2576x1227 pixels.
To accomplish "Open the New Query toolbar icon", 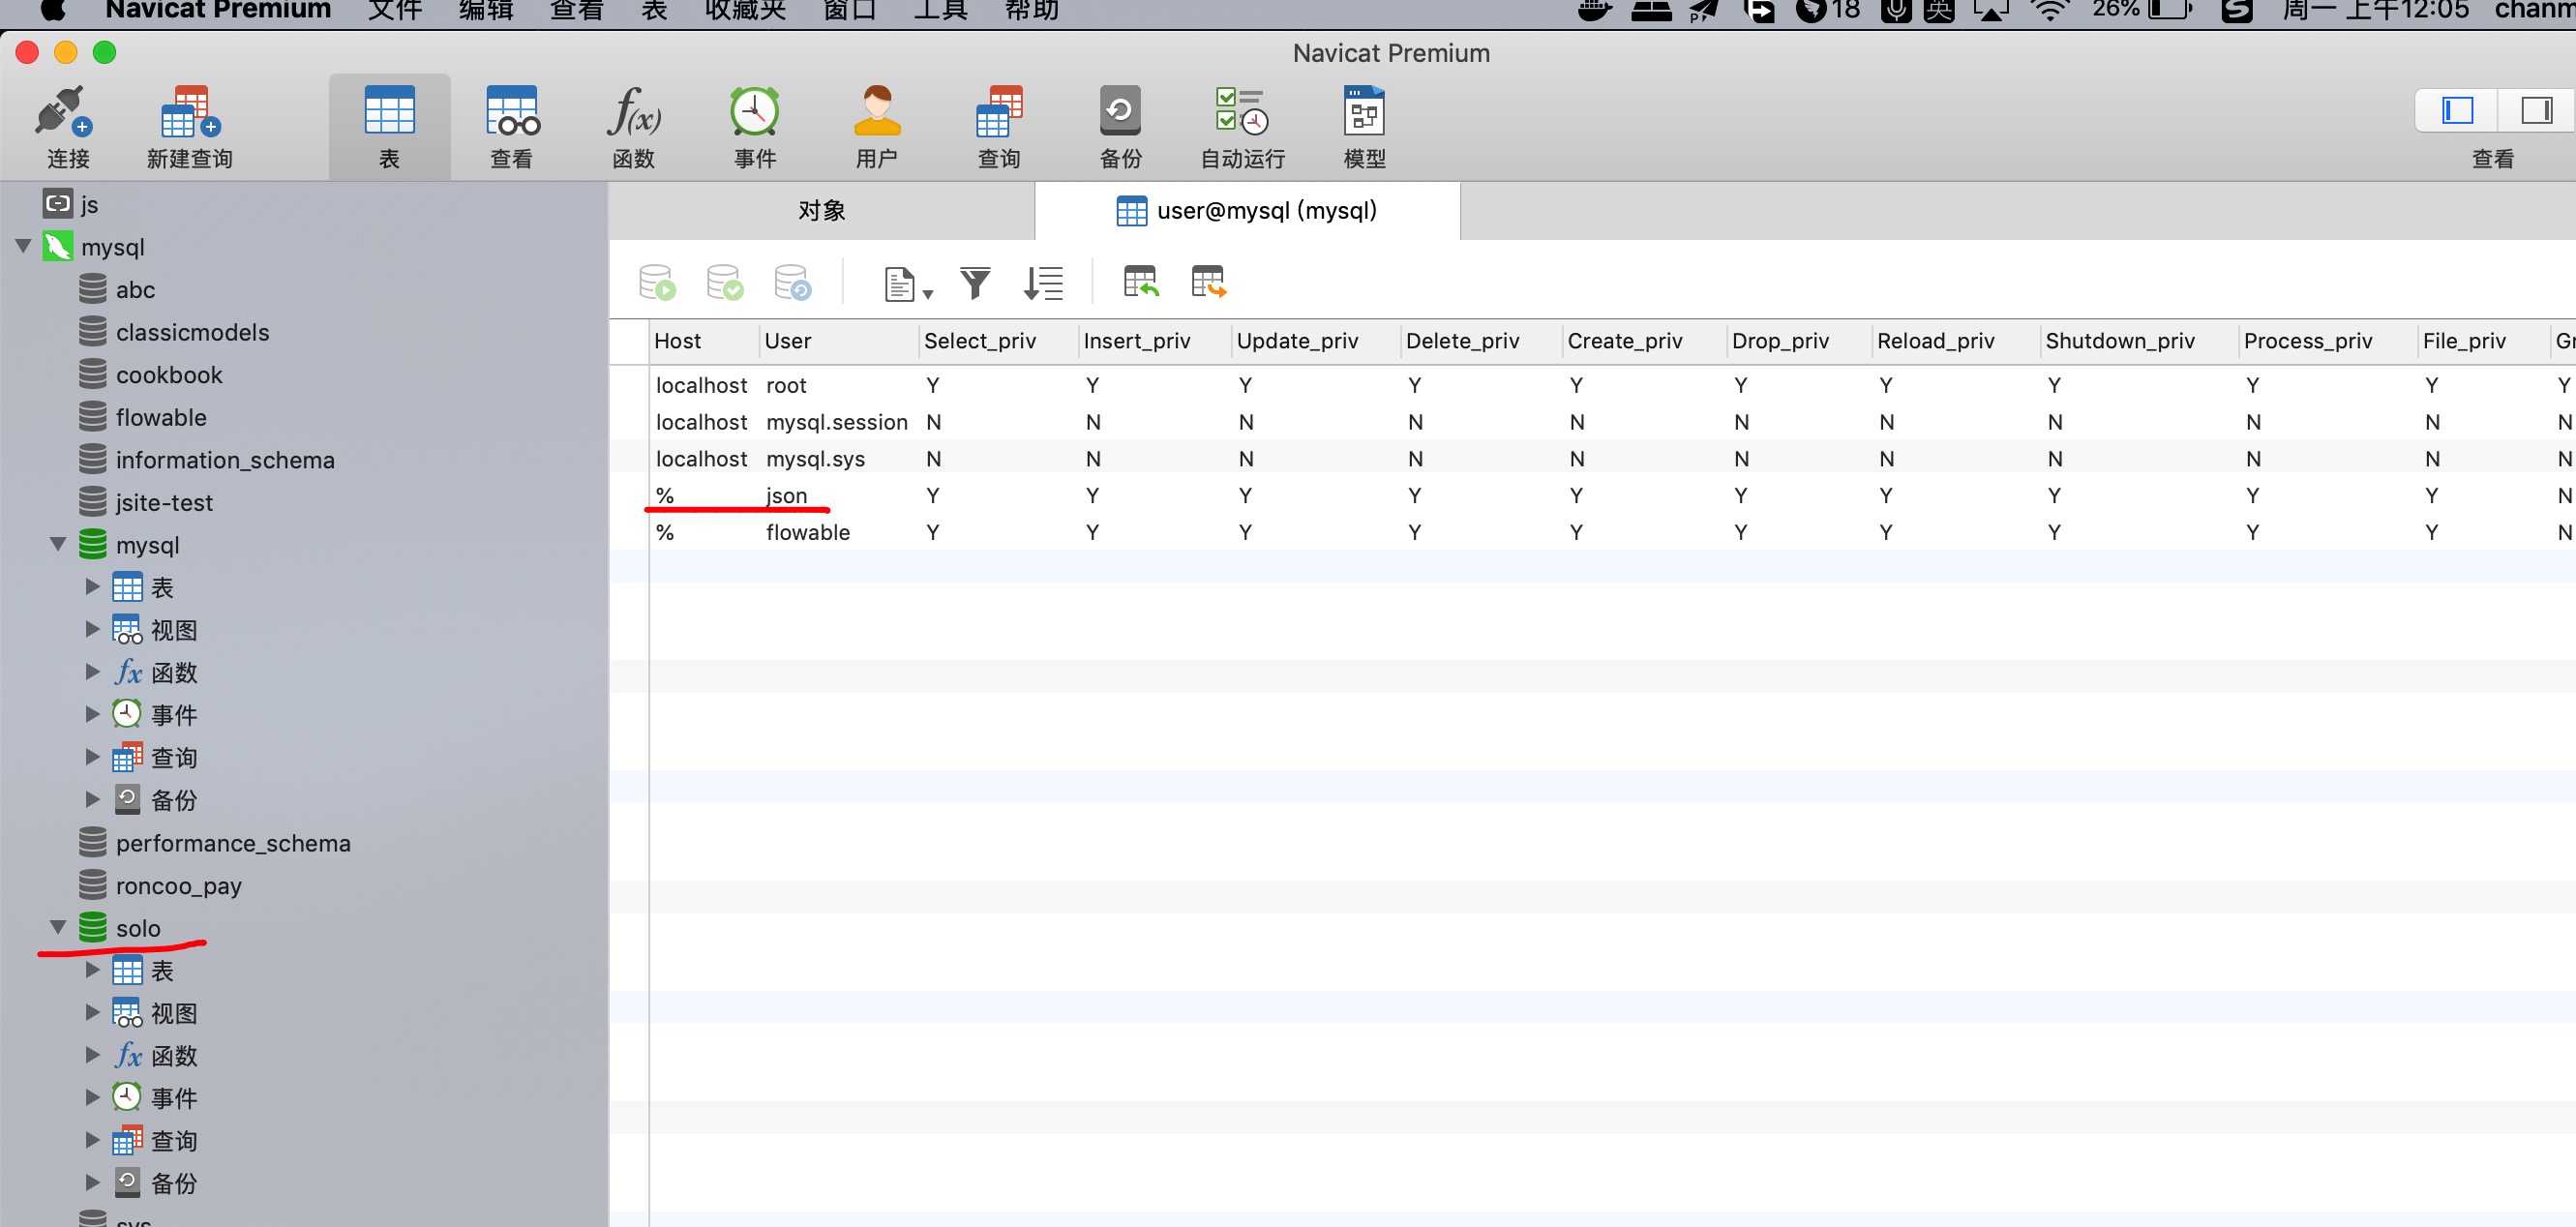I will (189, 112).
